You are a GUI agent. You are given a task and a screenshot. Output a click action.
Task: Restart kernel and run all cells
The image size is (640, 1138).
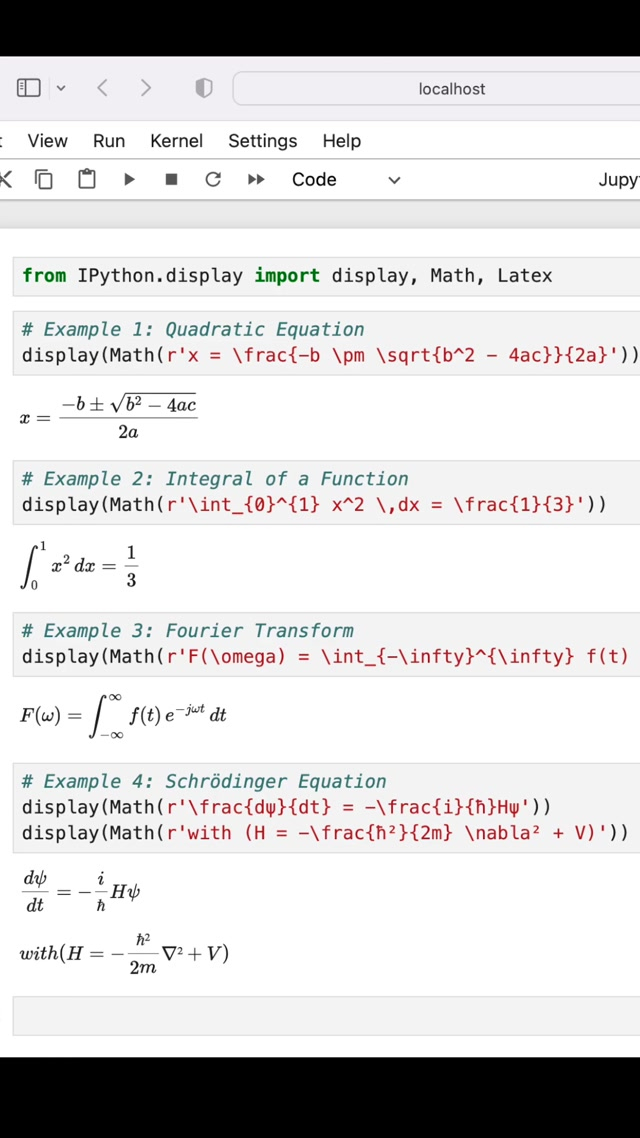click(256, 179)
